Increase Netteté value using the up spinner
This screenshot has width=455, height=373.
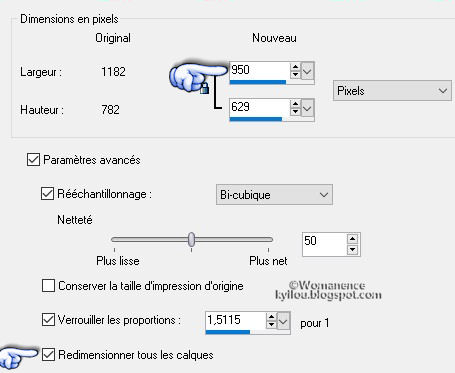tap(352, 239)
